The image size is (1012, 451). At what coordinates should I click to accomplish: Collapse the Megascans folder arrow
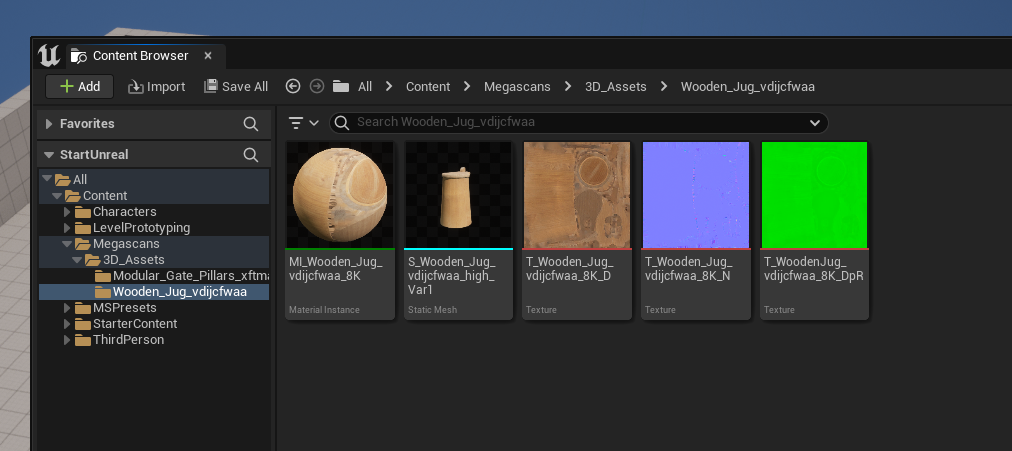tap(67, 243)
